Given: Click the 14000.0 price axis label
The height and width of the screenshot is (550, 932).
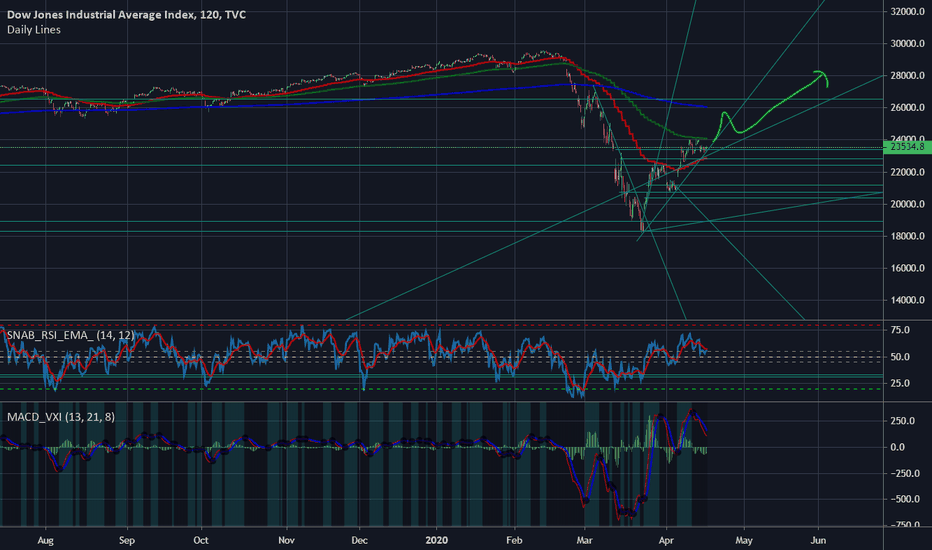Looking at the screenshot, I should point(907,300).
